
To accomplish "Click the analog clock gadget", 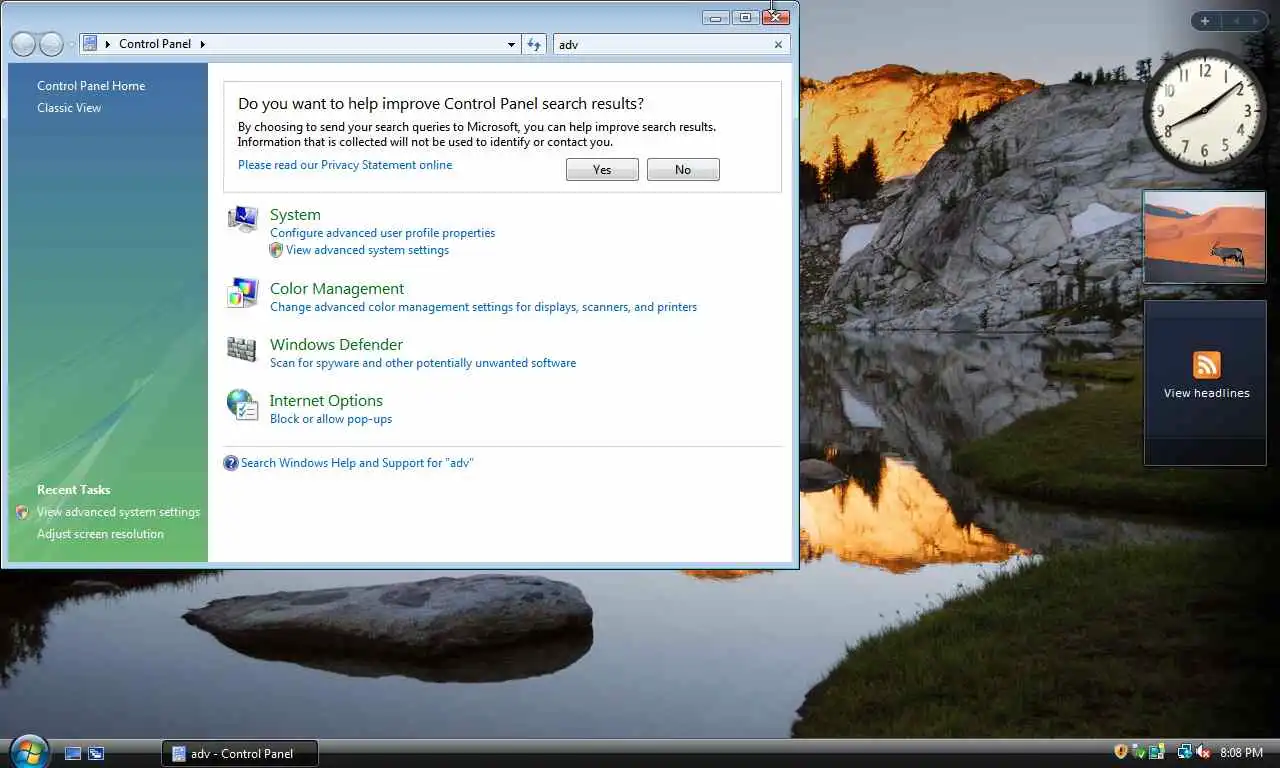I will 1204,111.
